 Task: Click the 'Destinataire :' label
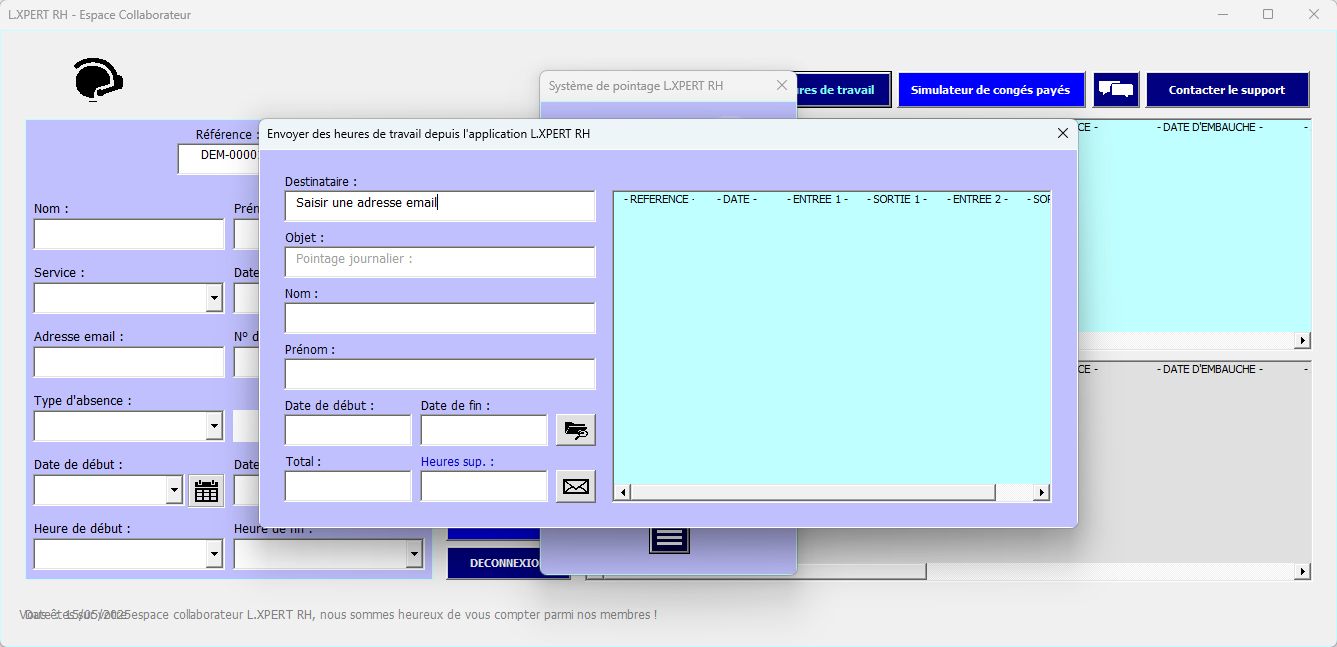click(x=321, y=182)
